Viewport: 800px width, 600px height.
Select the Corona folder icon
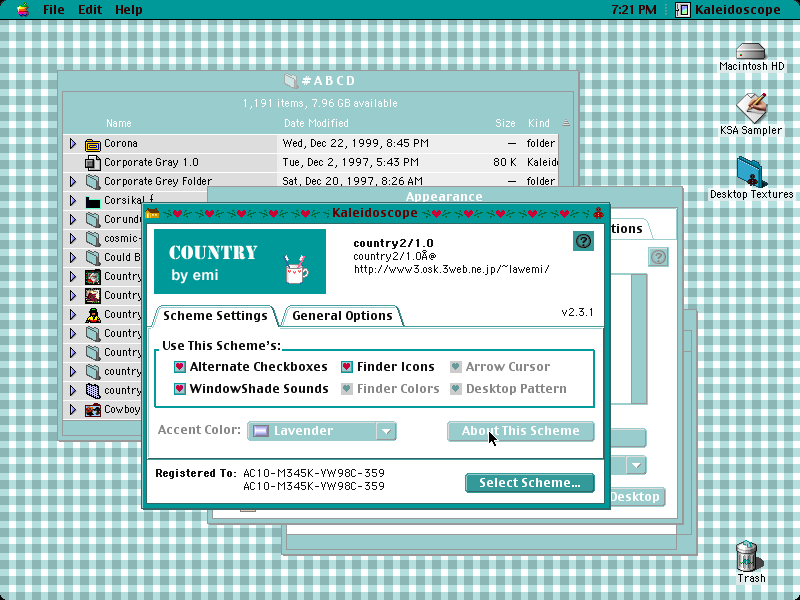(92, 144)
